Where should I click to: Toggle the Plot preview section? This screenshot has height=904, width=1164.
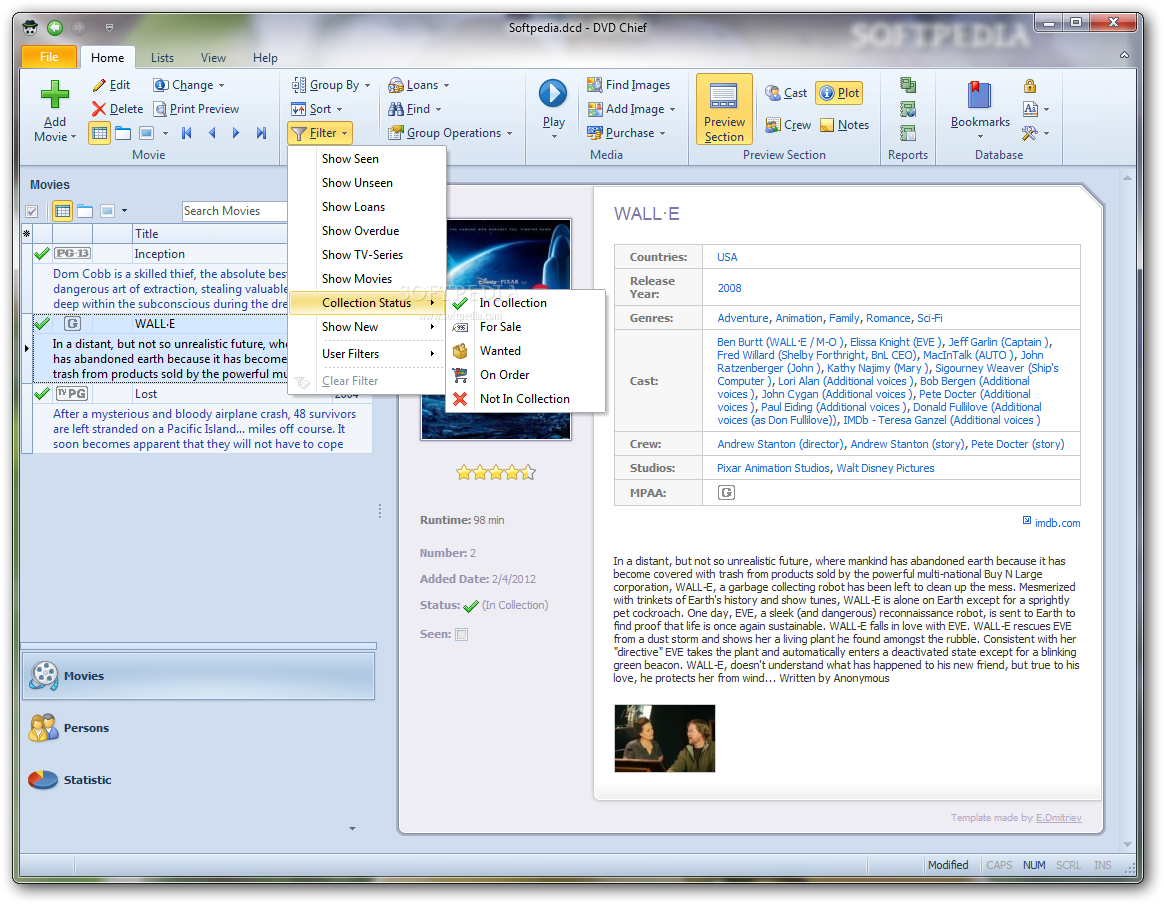839,93
